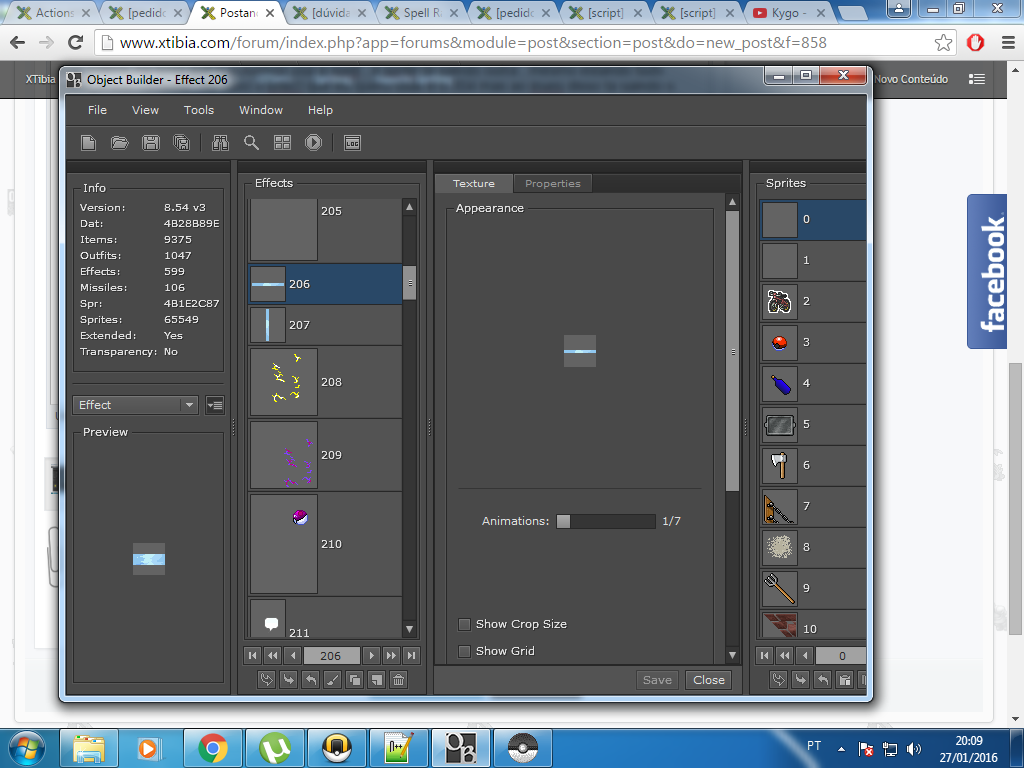Image resolution: width=1024 pixels, height=768 pixels.
Task: Click the export icon under Sprites list
Action: (x=823, y=680)
